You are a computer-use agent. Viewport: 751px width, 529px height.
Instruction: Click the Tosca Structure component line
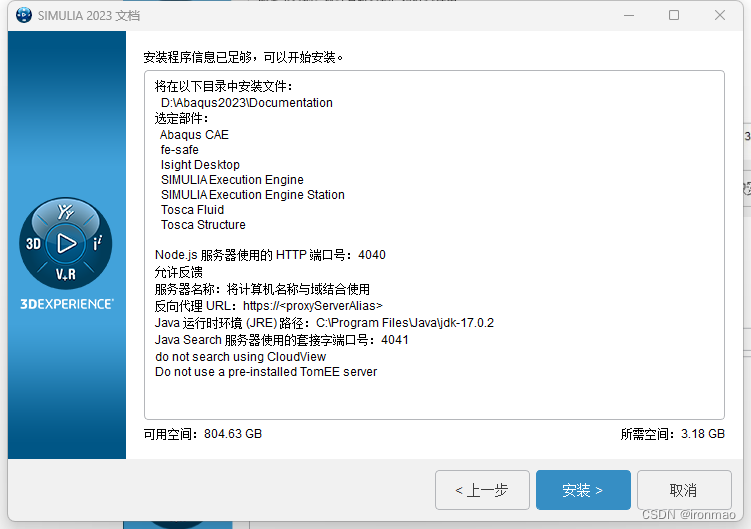(203, 225)
